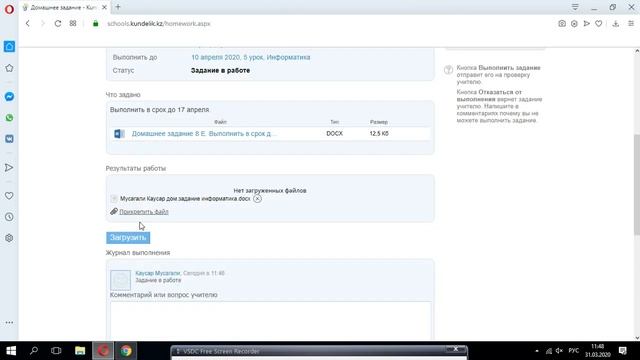640x360 pixels.
Task: Click the green padlock security icon
Action: pos(96,24)
